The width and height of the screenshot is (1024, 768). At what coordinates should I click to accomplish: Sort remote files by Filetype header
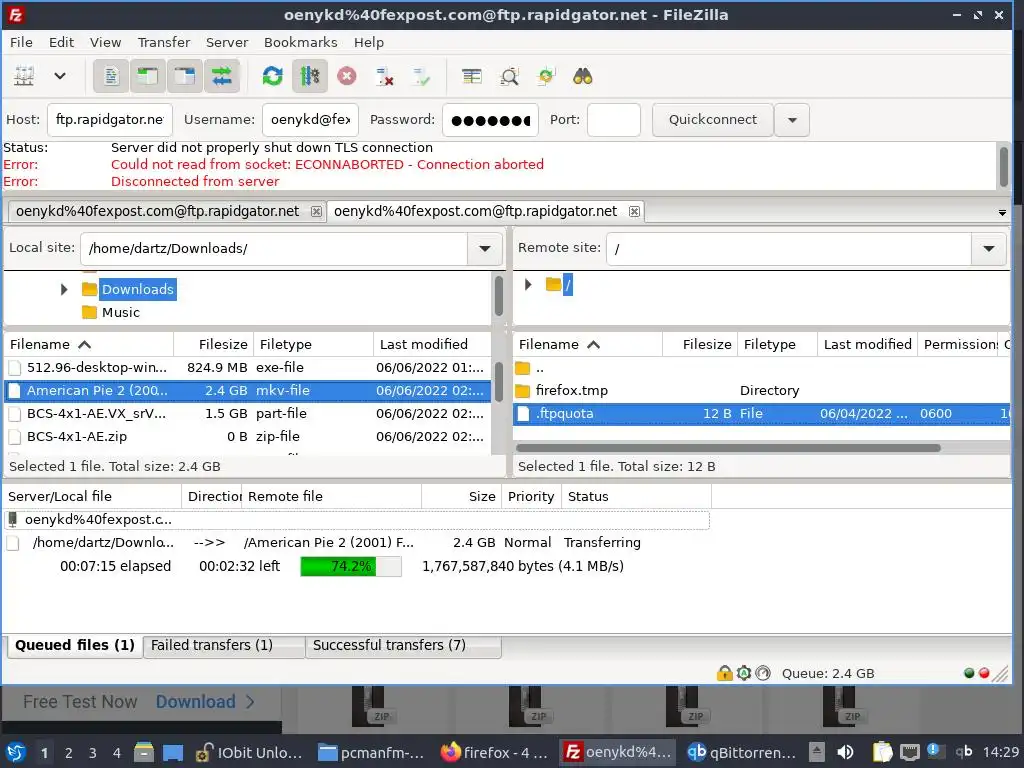click(x=777, y=344)
